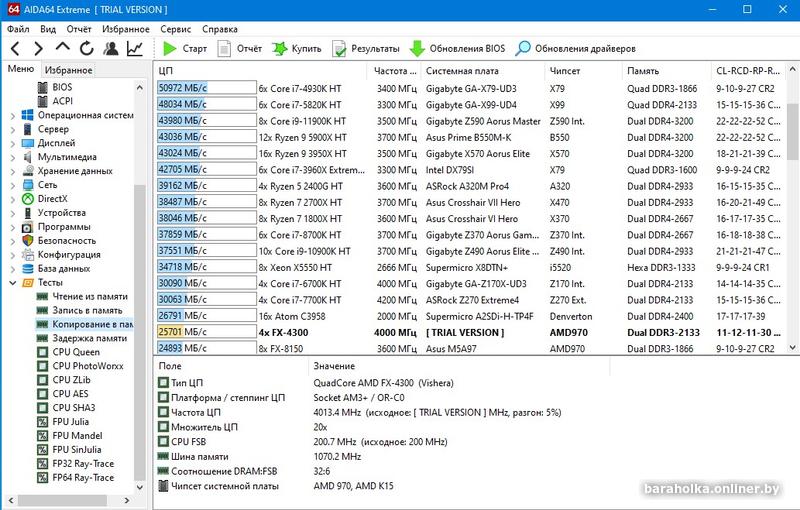800x510 pixels.
Task: Select the CPU Queen benchmark icon
Action: coord(43,352)
